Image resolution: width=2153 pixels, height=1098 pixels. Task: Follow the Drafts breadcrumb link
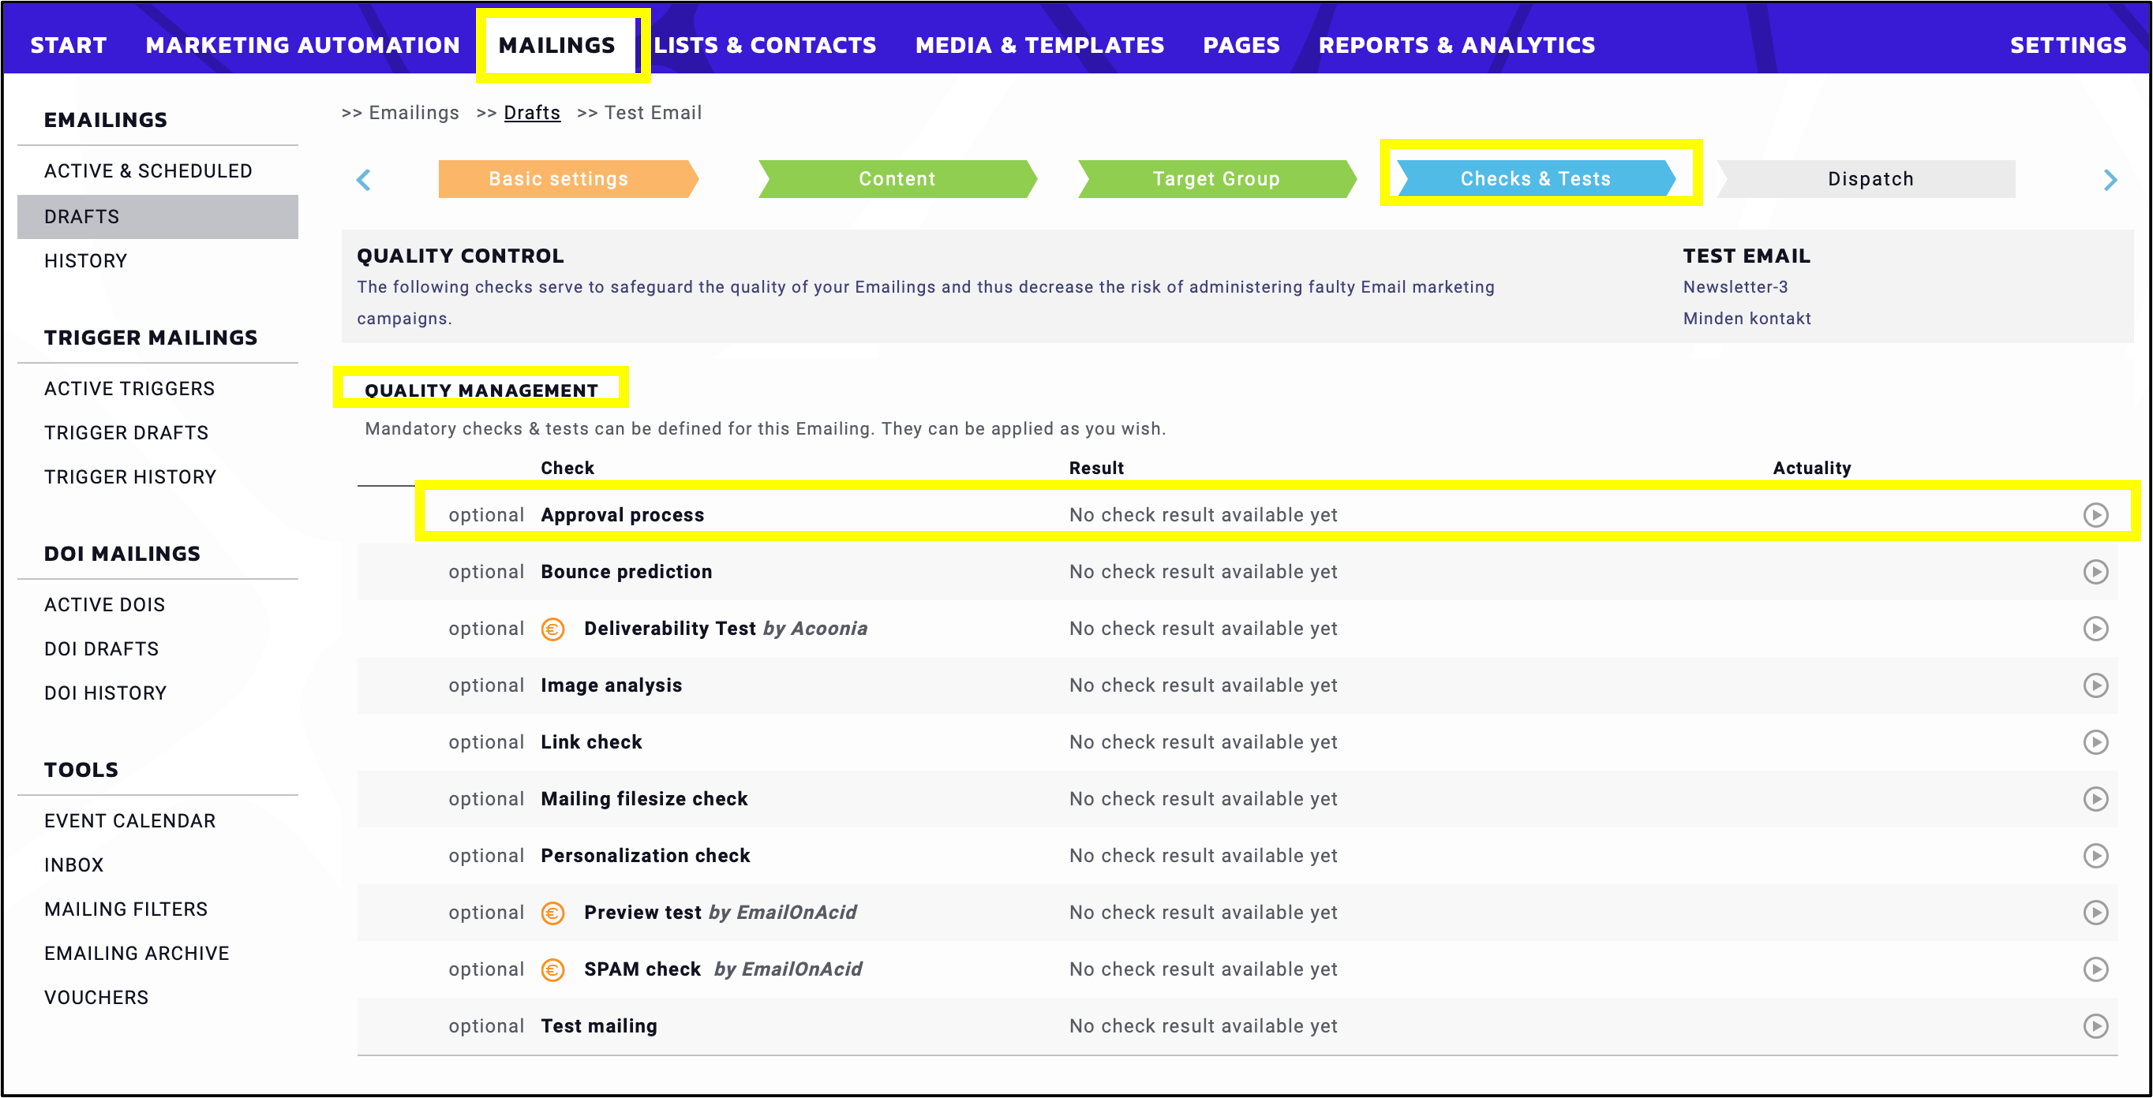[x=532, y=113]
